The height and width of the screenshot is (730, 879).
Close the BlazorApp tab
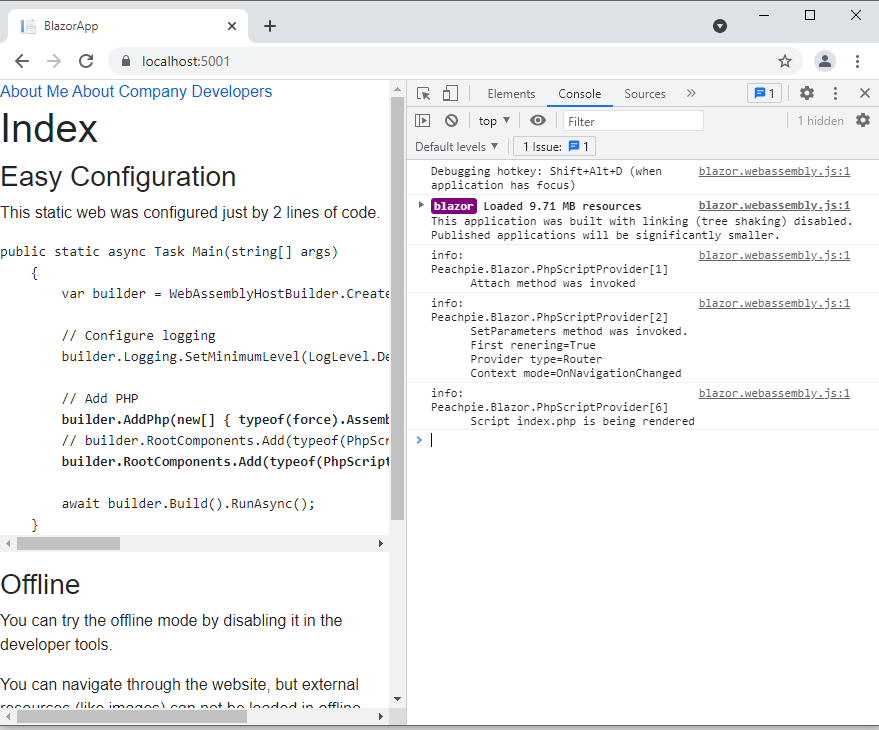coord(232,26)
